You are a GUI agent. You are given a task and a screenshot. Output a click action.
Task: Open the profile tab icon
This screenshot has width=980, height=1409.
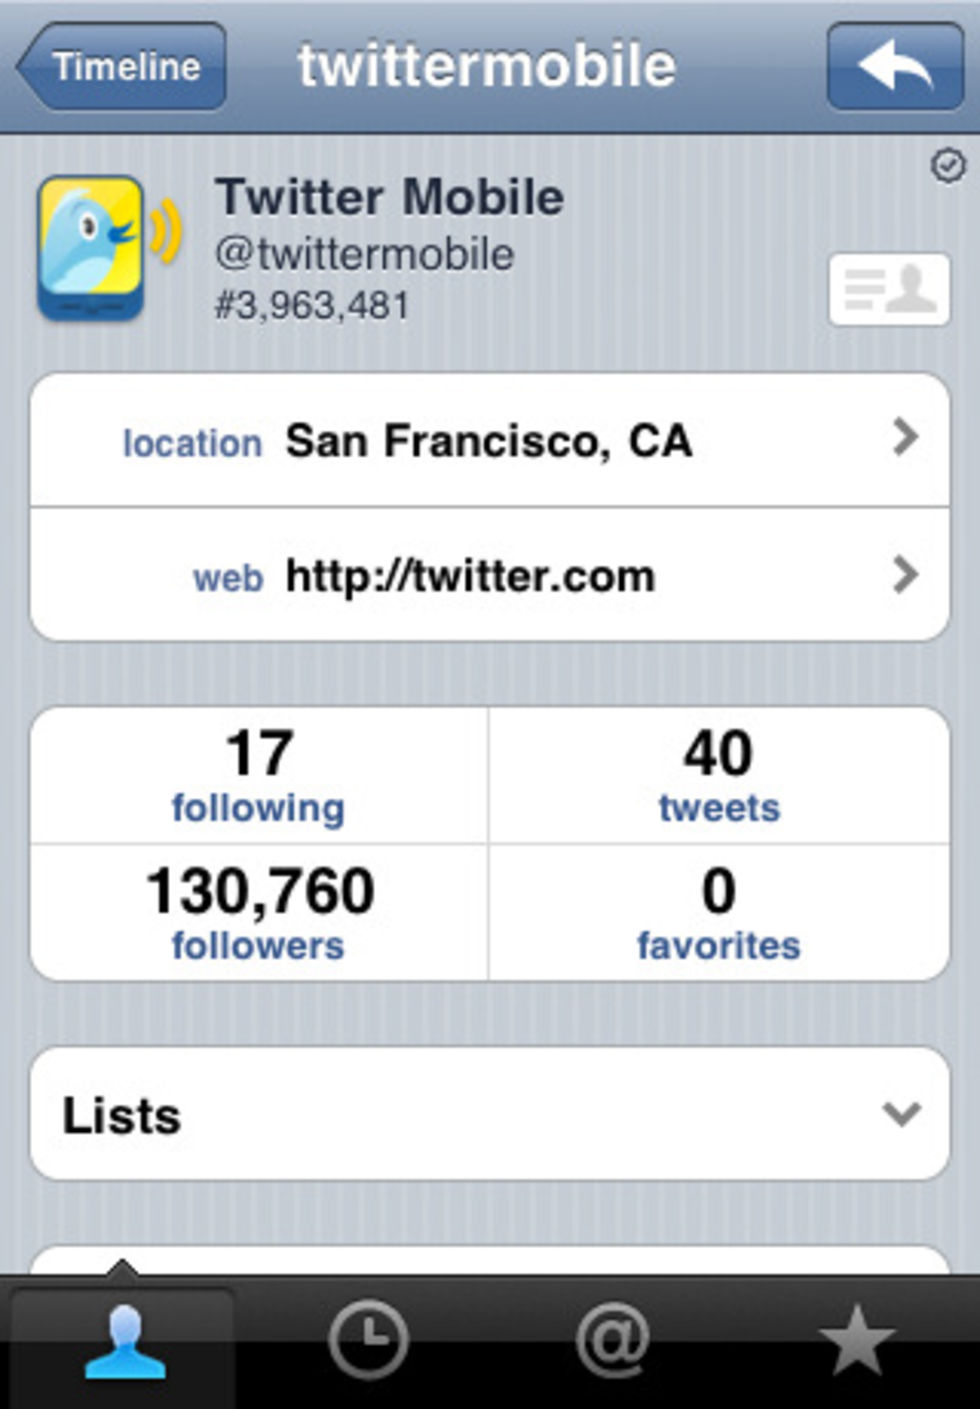point(124,1343)
